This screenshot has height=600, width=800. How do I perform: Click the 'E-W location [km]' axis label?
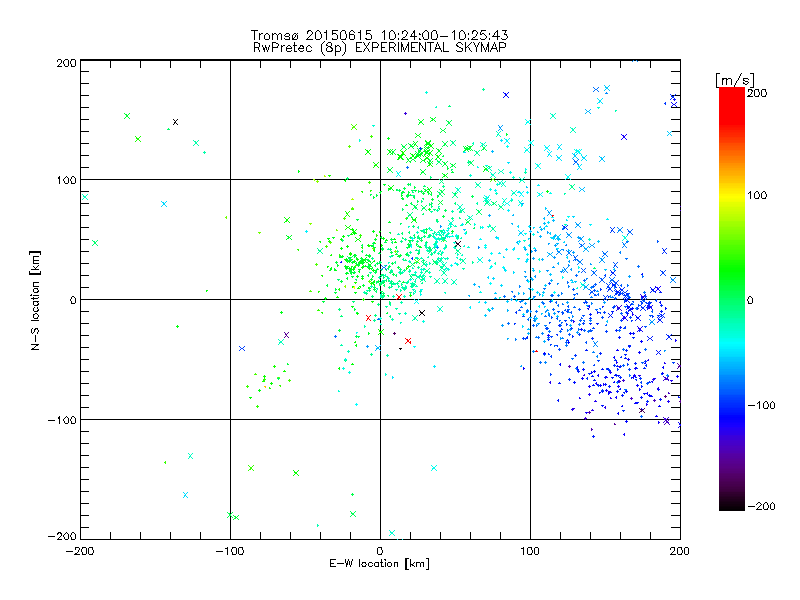(379, 564)
